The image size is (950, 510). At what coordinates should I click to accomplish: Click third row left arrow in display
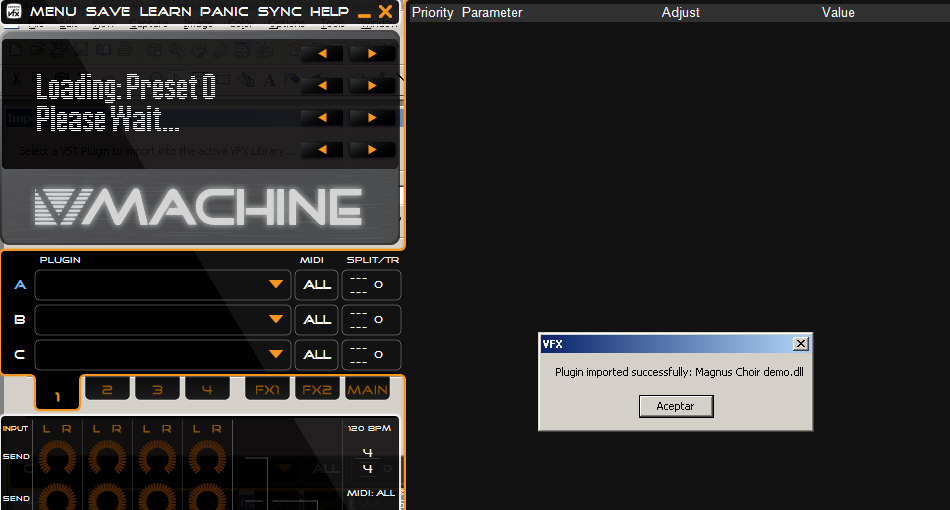(x=322, y=118)
